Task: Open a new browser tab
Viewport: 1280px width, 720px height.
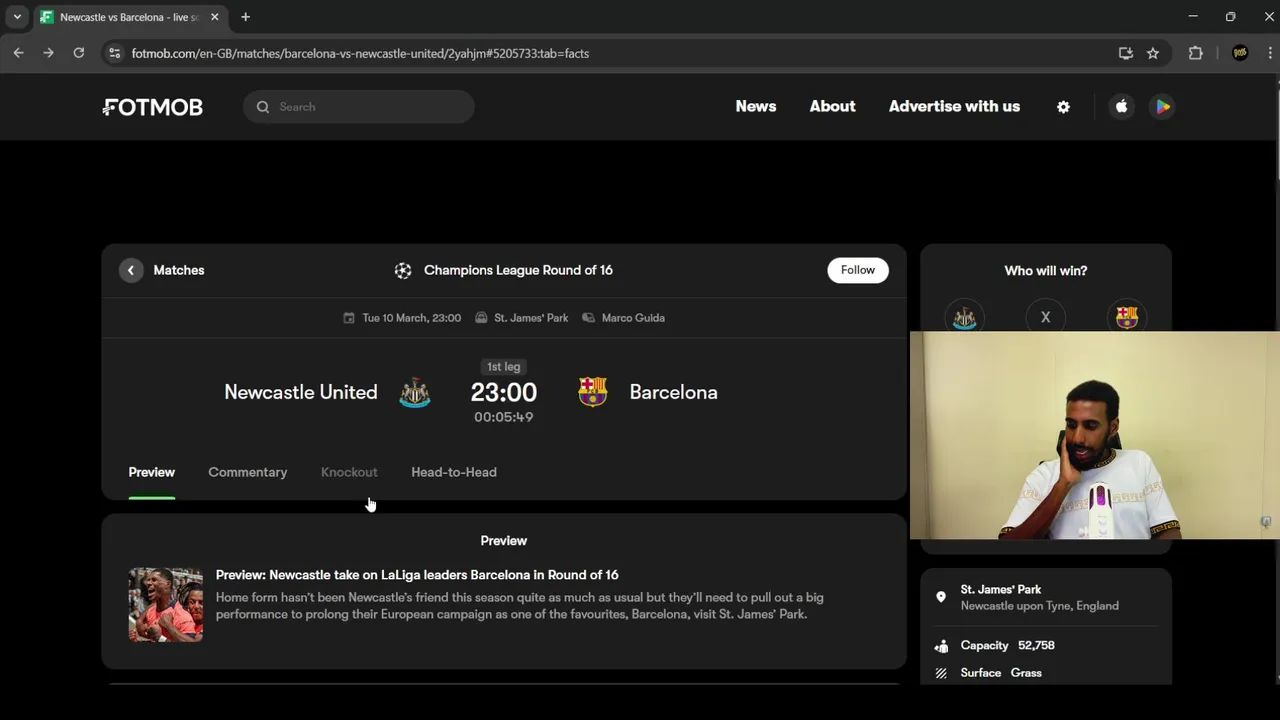Action: click(245, 17)
